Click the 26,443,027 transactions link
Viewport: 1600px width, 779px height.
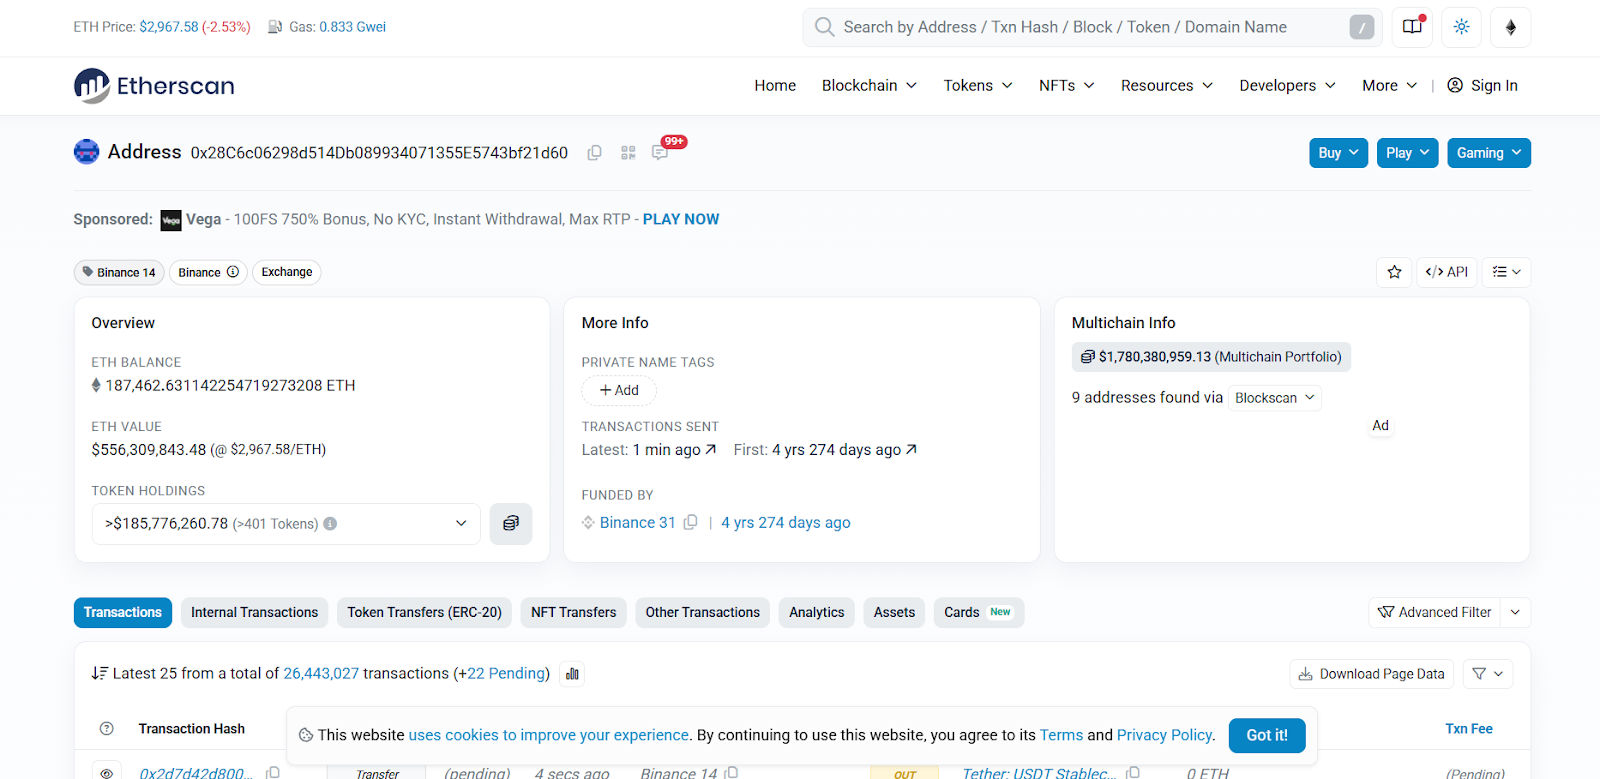pos(321,674)
